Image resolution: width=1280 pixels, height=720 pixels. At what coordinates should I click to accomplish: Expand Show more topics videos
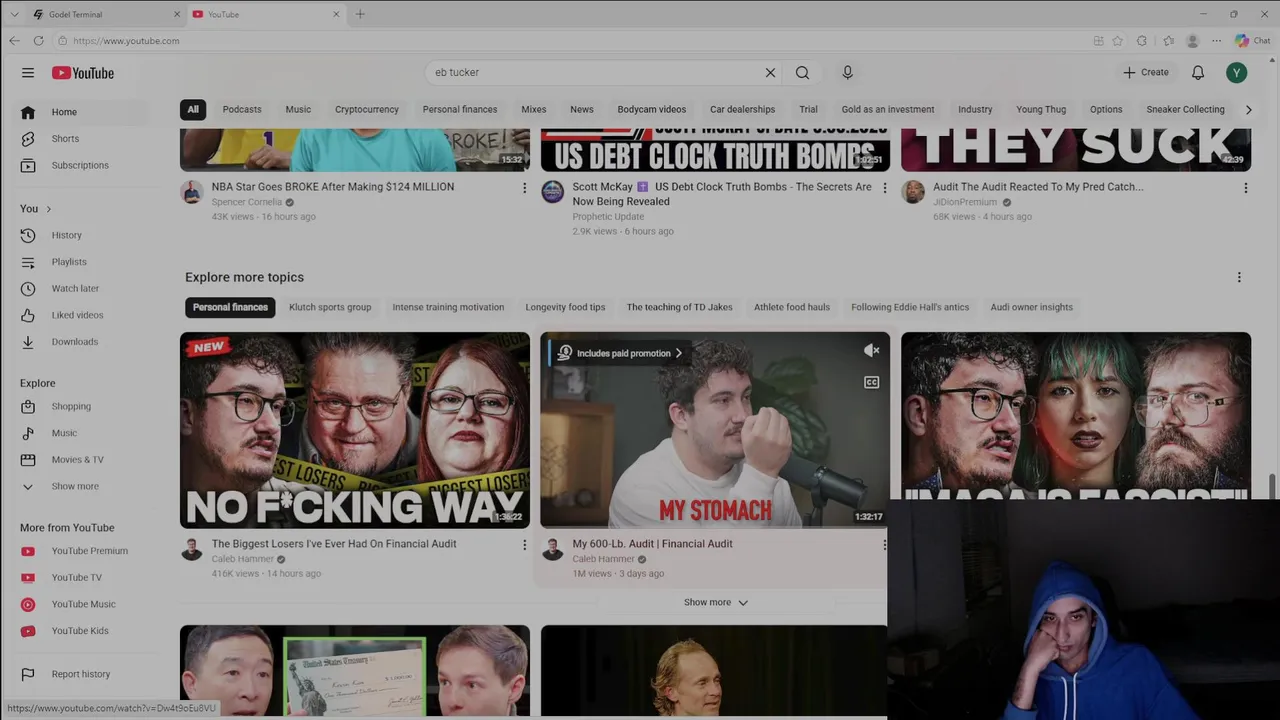tap(715, 602)
